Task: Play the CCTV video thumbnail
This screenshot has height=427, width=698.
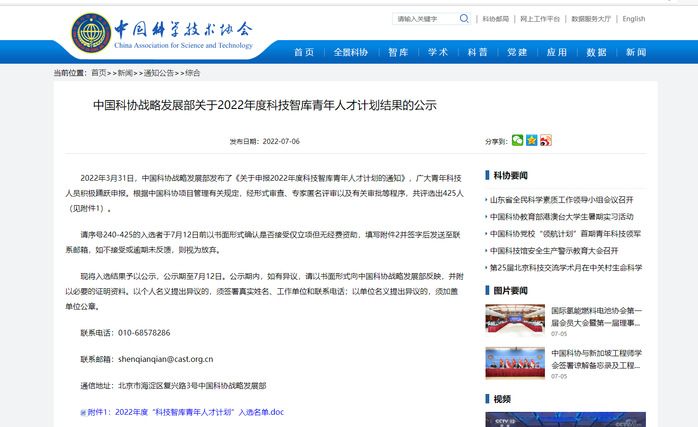Action: coord(565,419)
